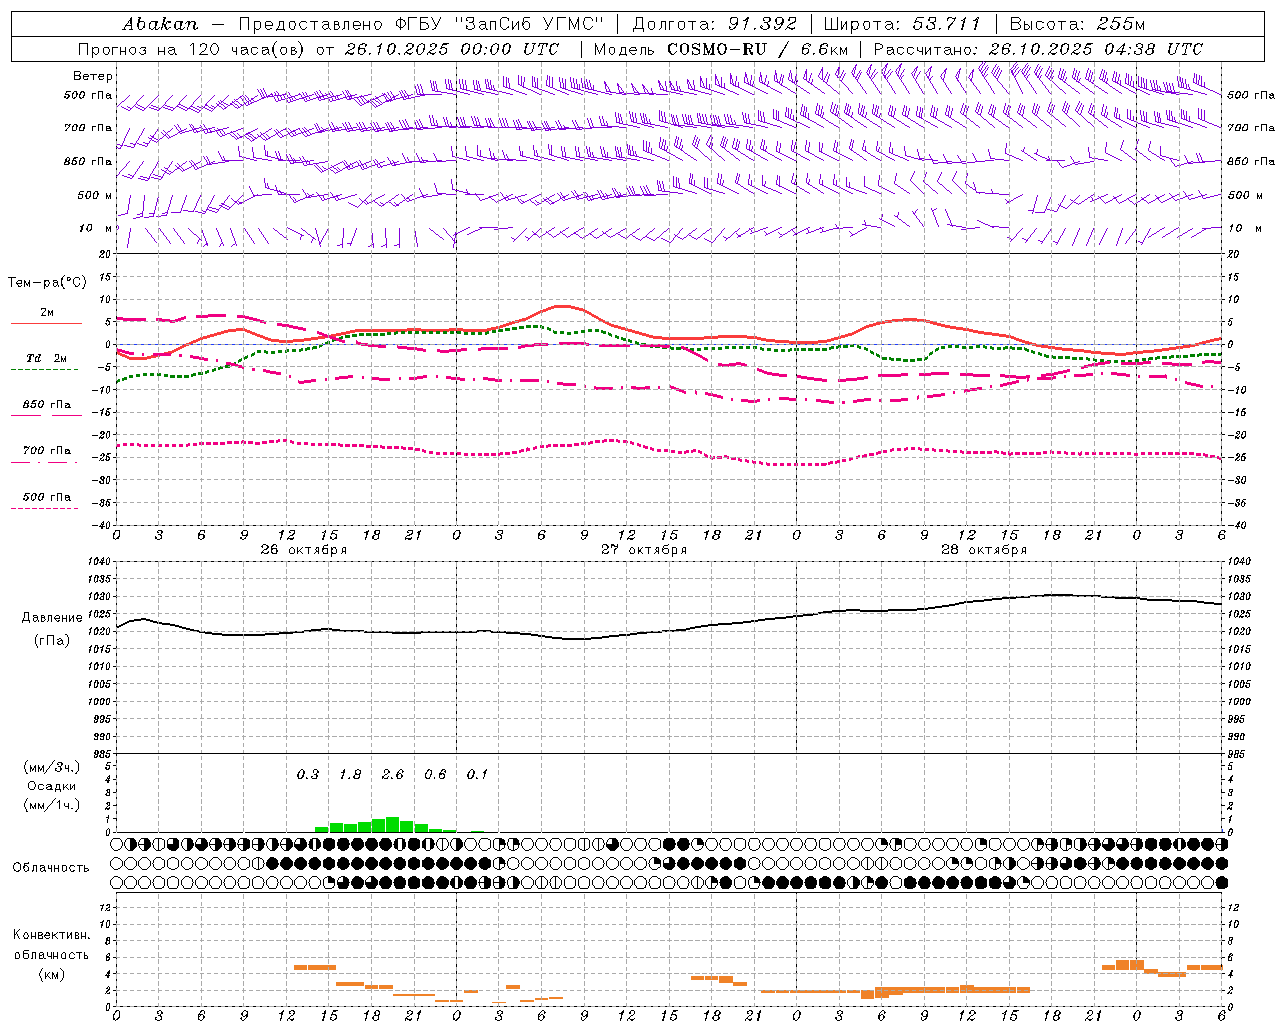Click the longitude value "Долгота: 91.392"

click(x=715, y=24)
